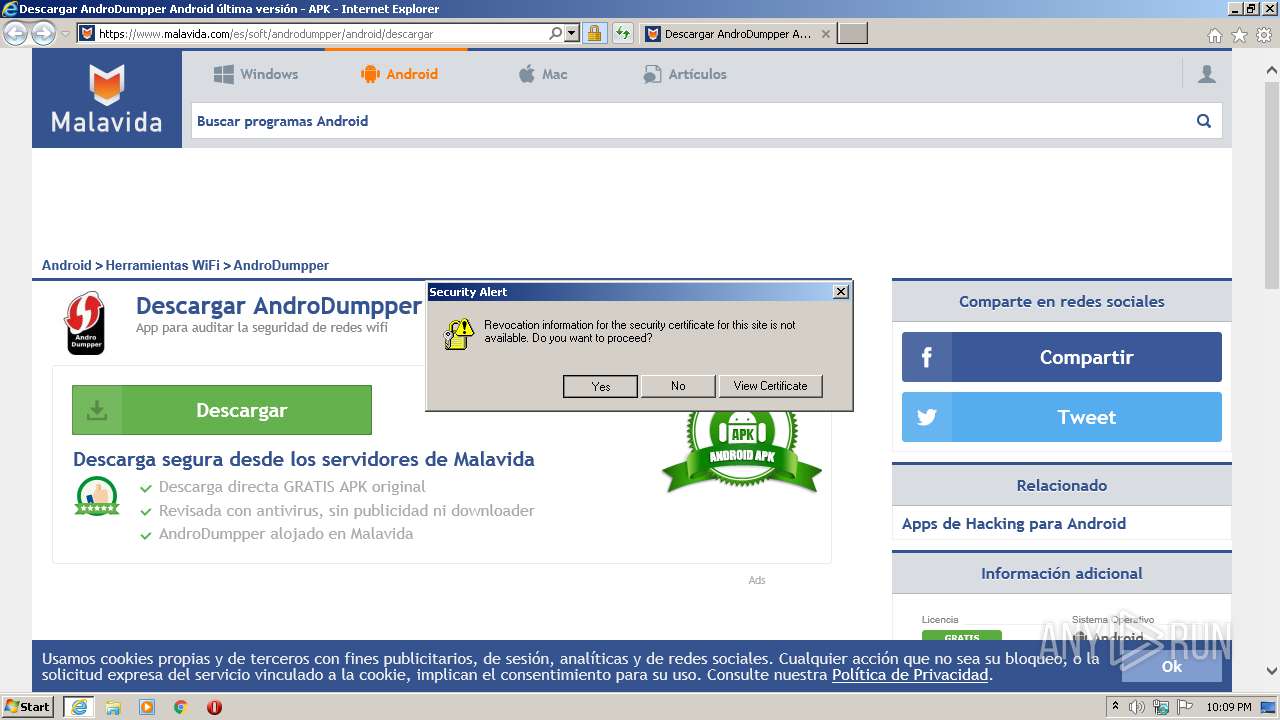The width and height of the screenshot is (1280, 720).
Task: Close the Descargar AndroDumpper tab
Action: pyautogui.click(x=826, y=33)
